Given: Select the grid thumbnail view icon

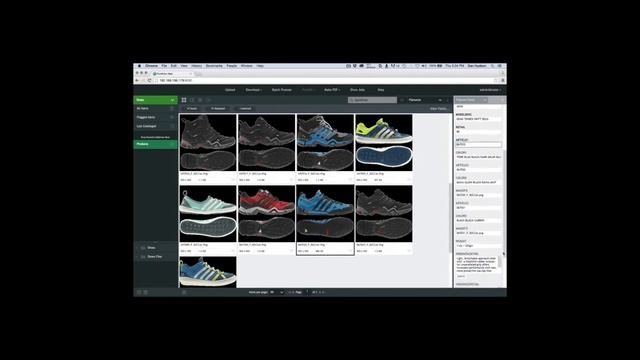Looking at the screenshot, I should pos(184,100).
